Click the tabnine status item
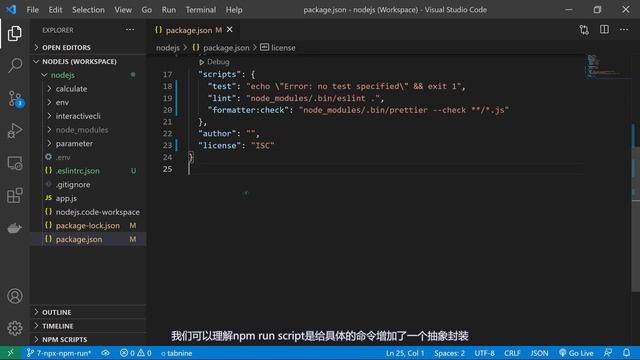Image resolution: width=640 pixels, height=360 pixels. pyautogui.click(x=176, y=353)
